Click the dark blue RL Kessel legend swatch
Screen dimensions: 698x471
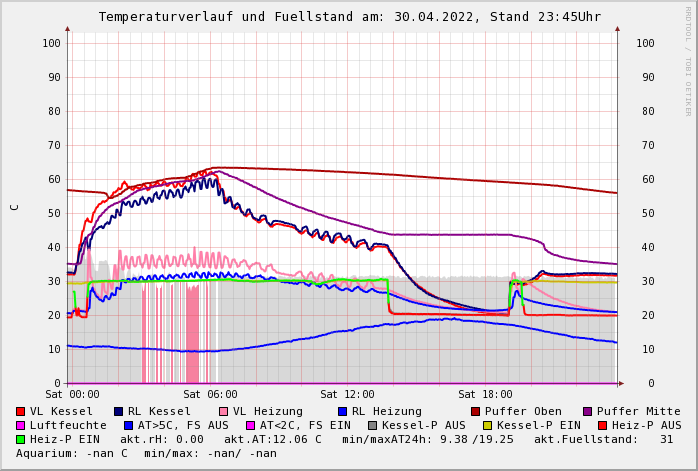(x=119, y=411)
